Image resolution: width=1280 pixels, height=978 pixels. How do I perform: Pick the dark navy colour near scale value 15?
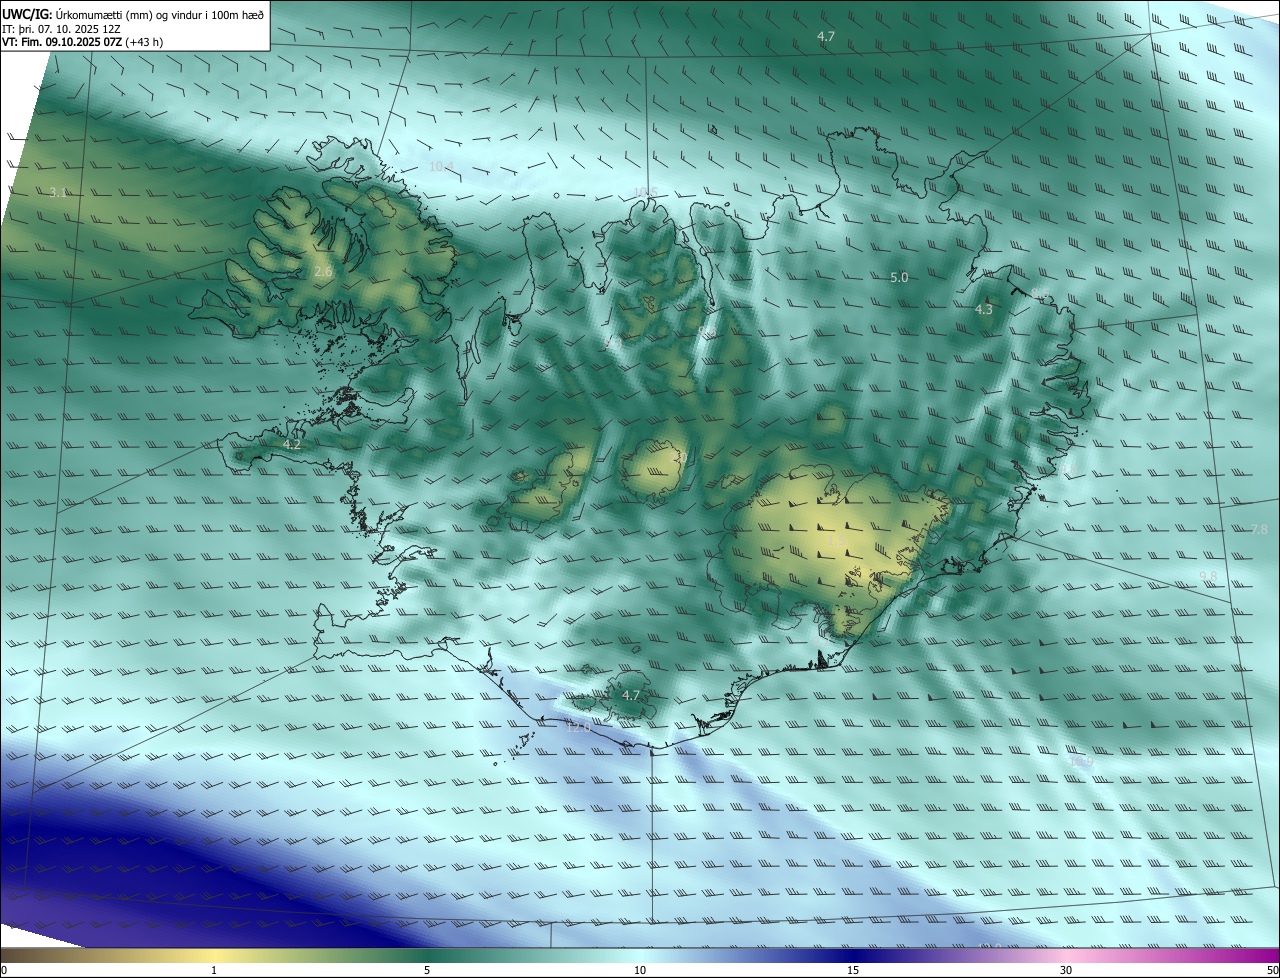click(x=853, y=956)
